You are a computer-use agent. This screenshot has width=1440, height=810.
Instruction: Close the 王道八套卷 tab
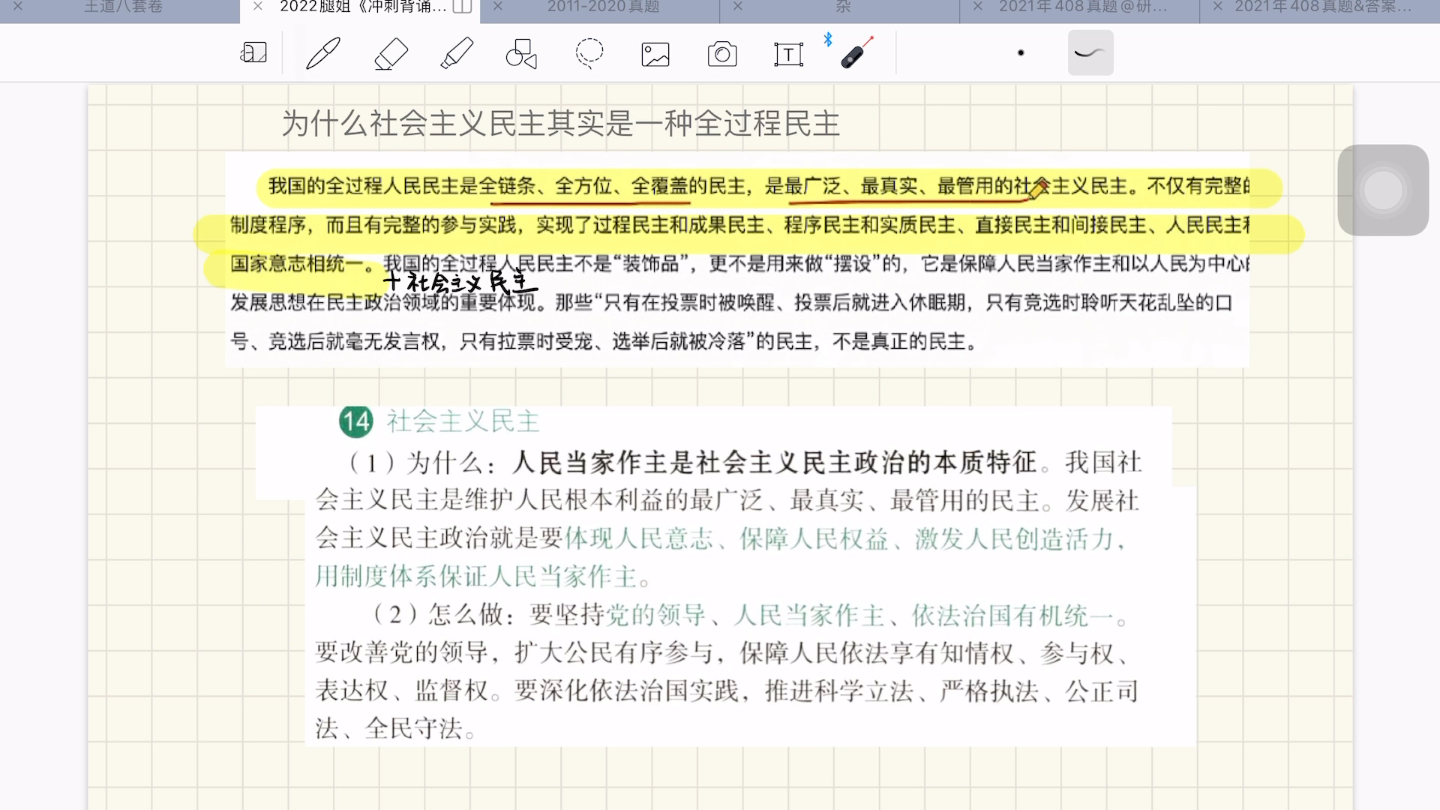click(x=18, y=7)
